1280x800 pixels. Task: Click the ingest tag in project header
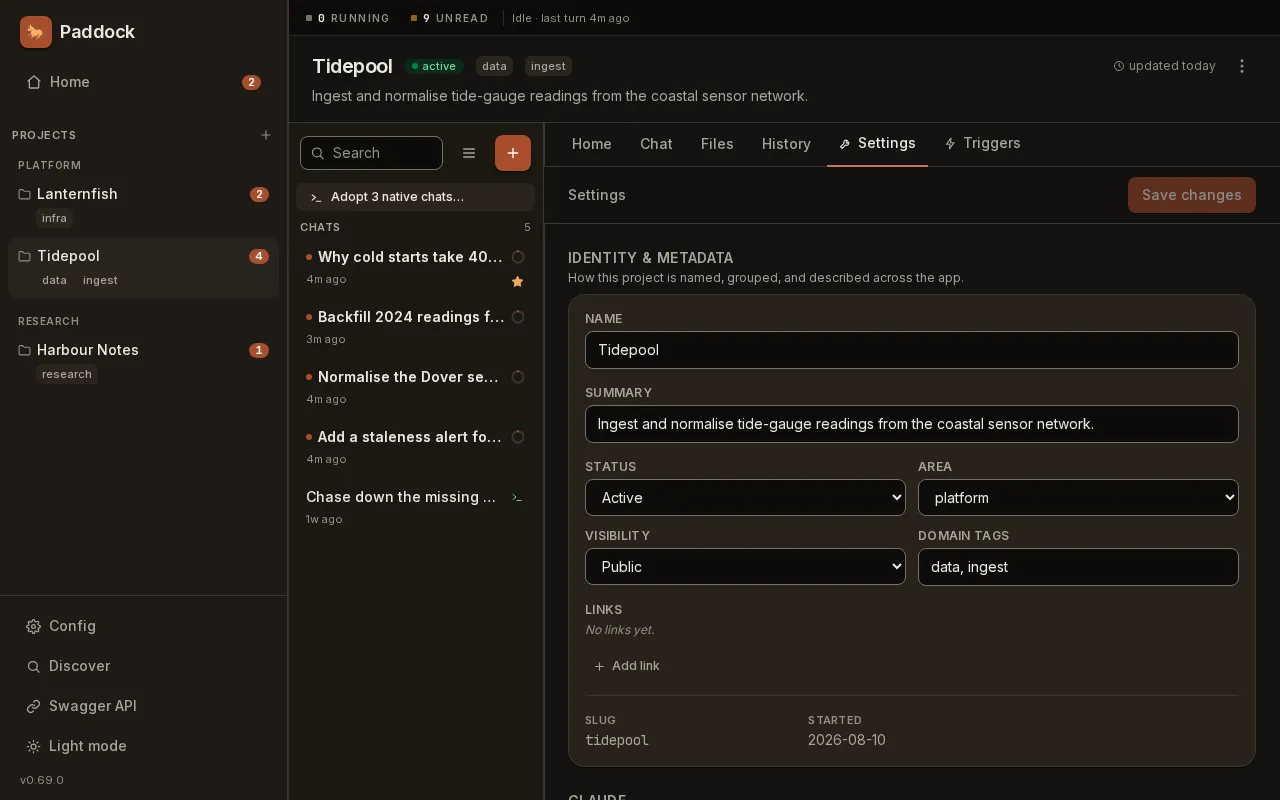pos(548,66)
